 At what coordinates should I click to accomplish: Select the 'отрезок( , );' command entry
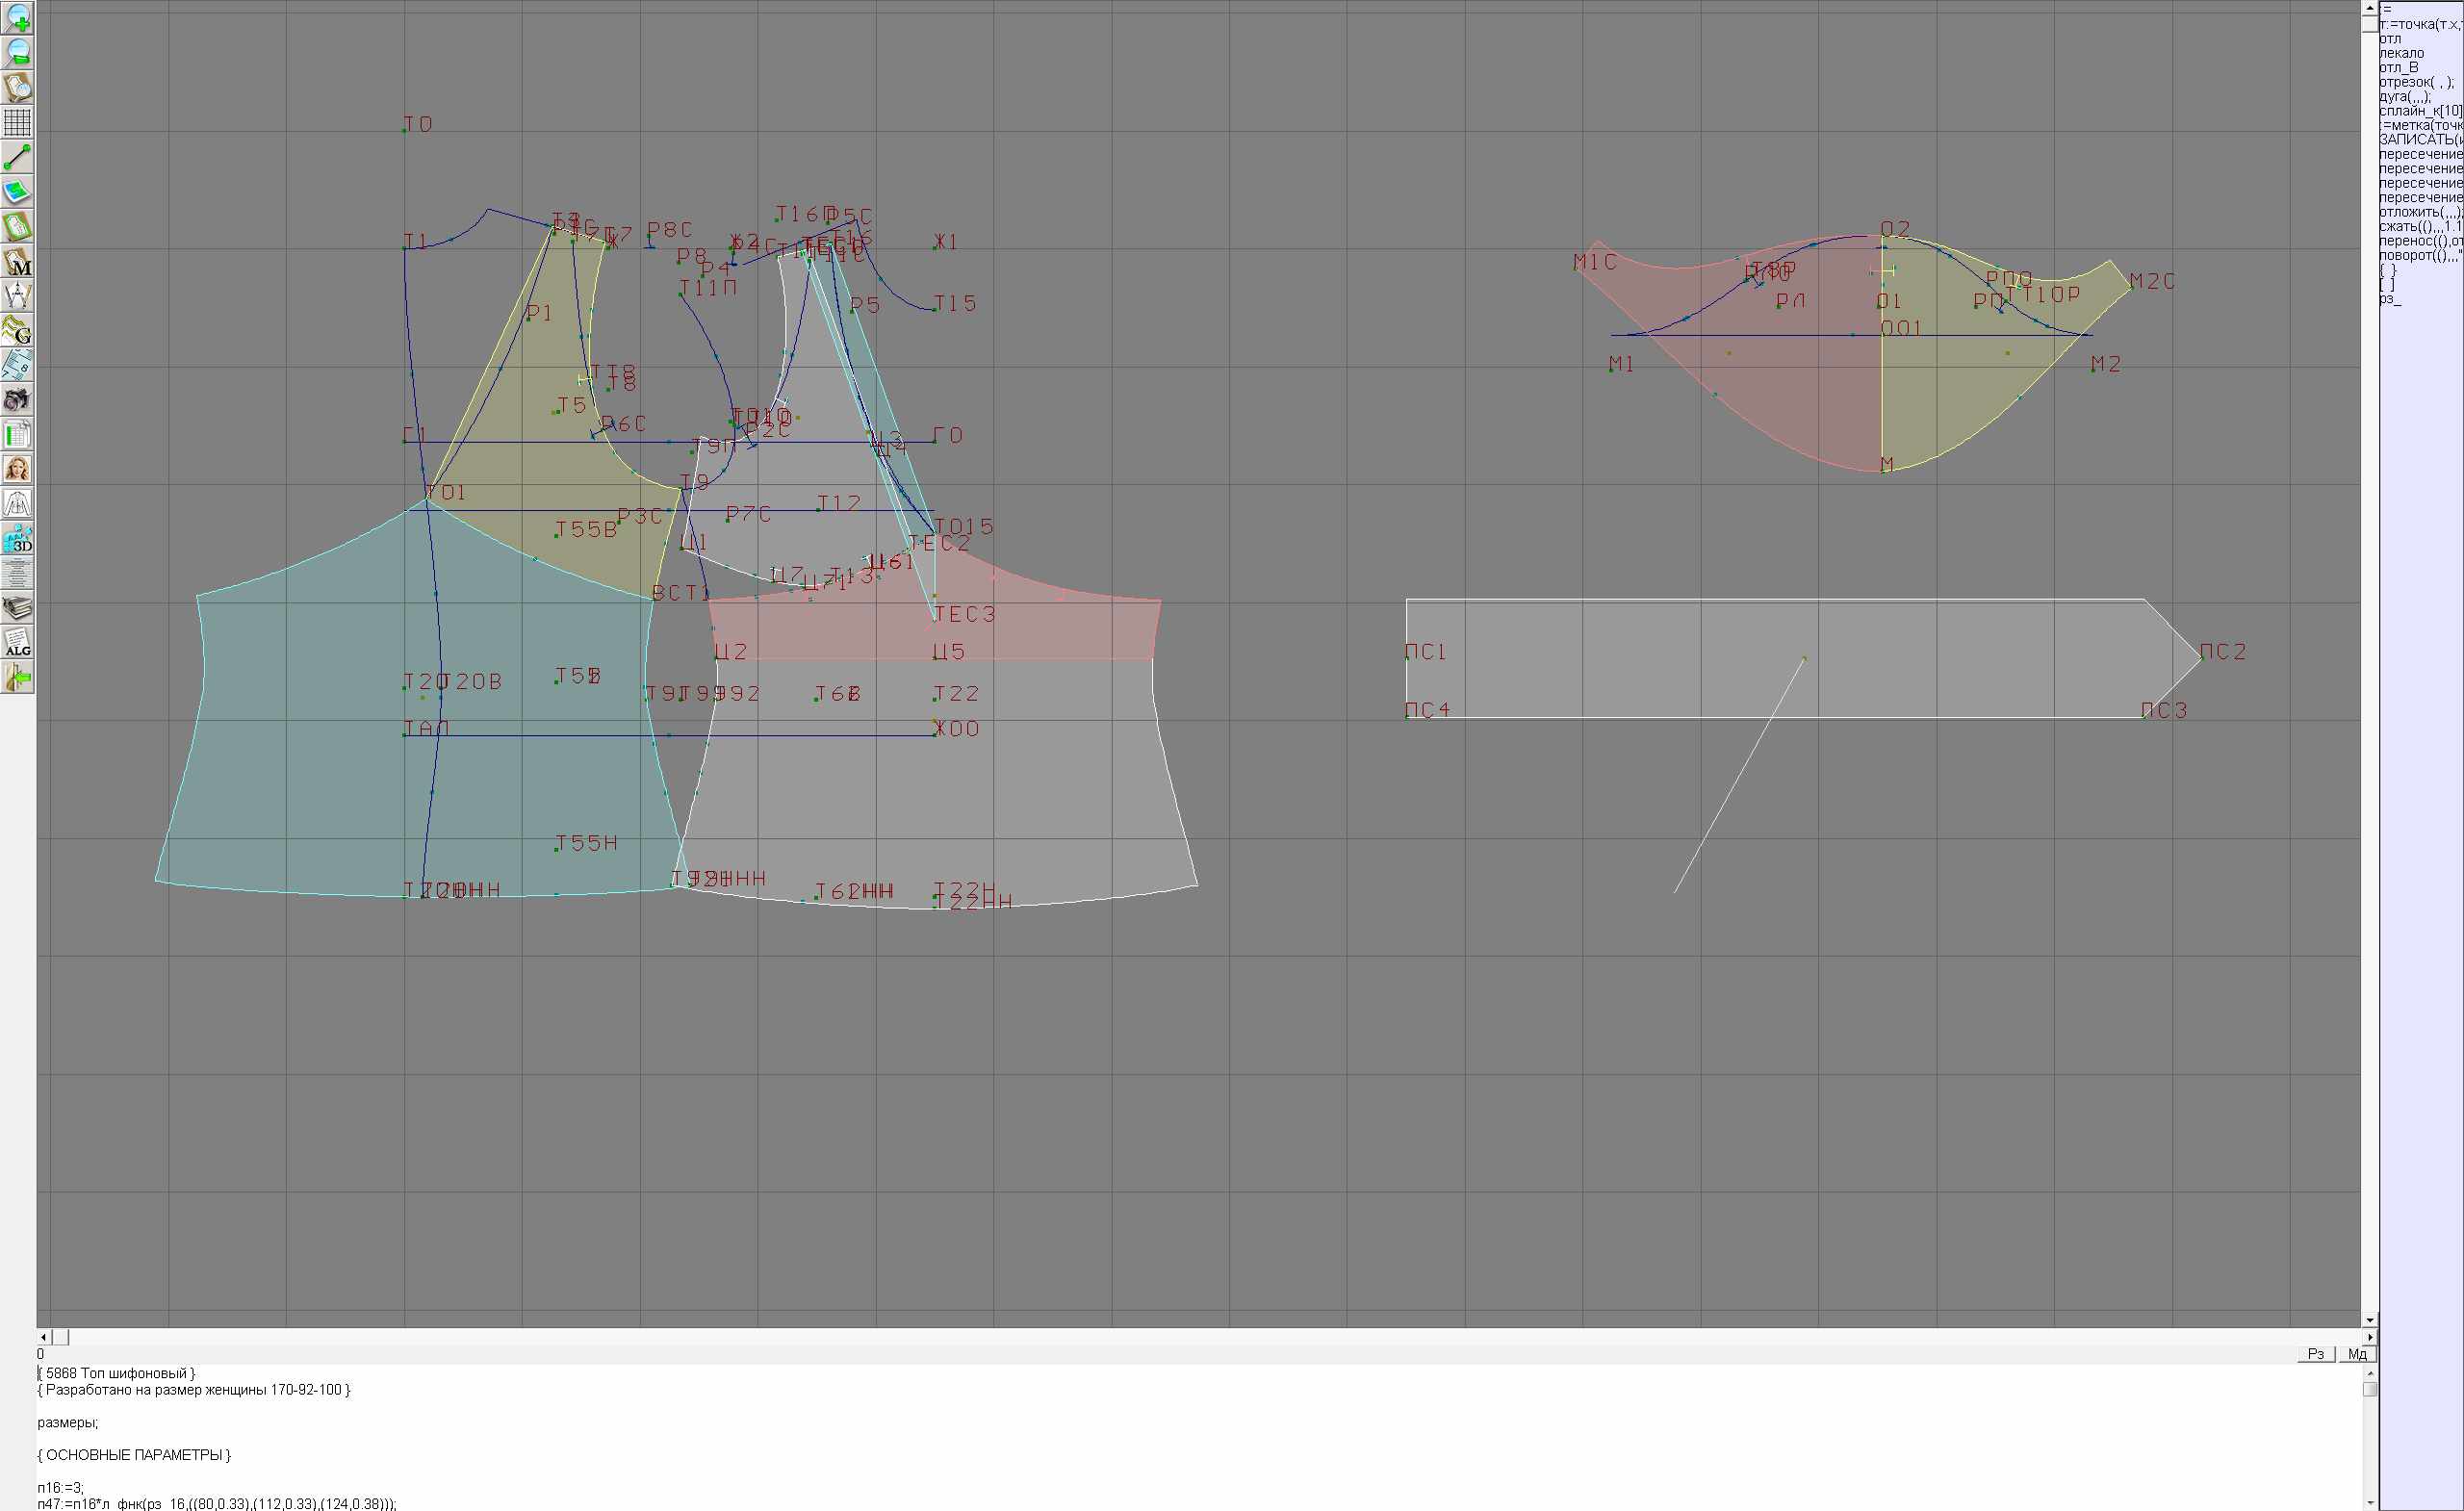tap(2412, 82)
